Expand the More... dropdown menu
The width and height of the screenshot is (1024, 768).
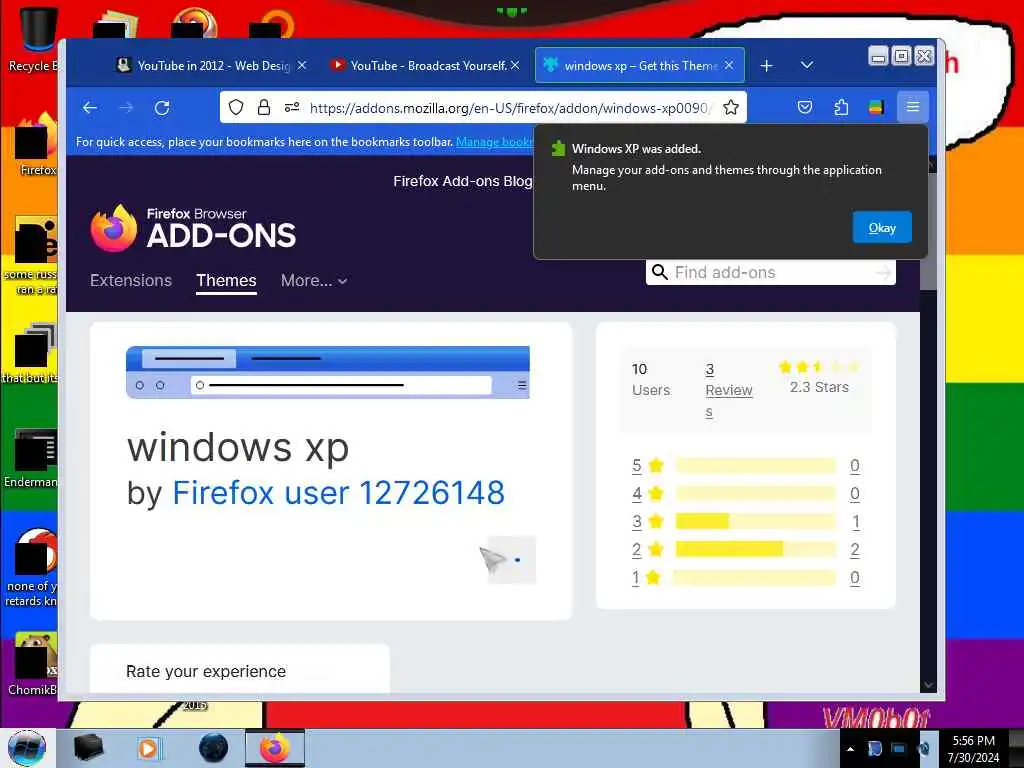[313, 281]
